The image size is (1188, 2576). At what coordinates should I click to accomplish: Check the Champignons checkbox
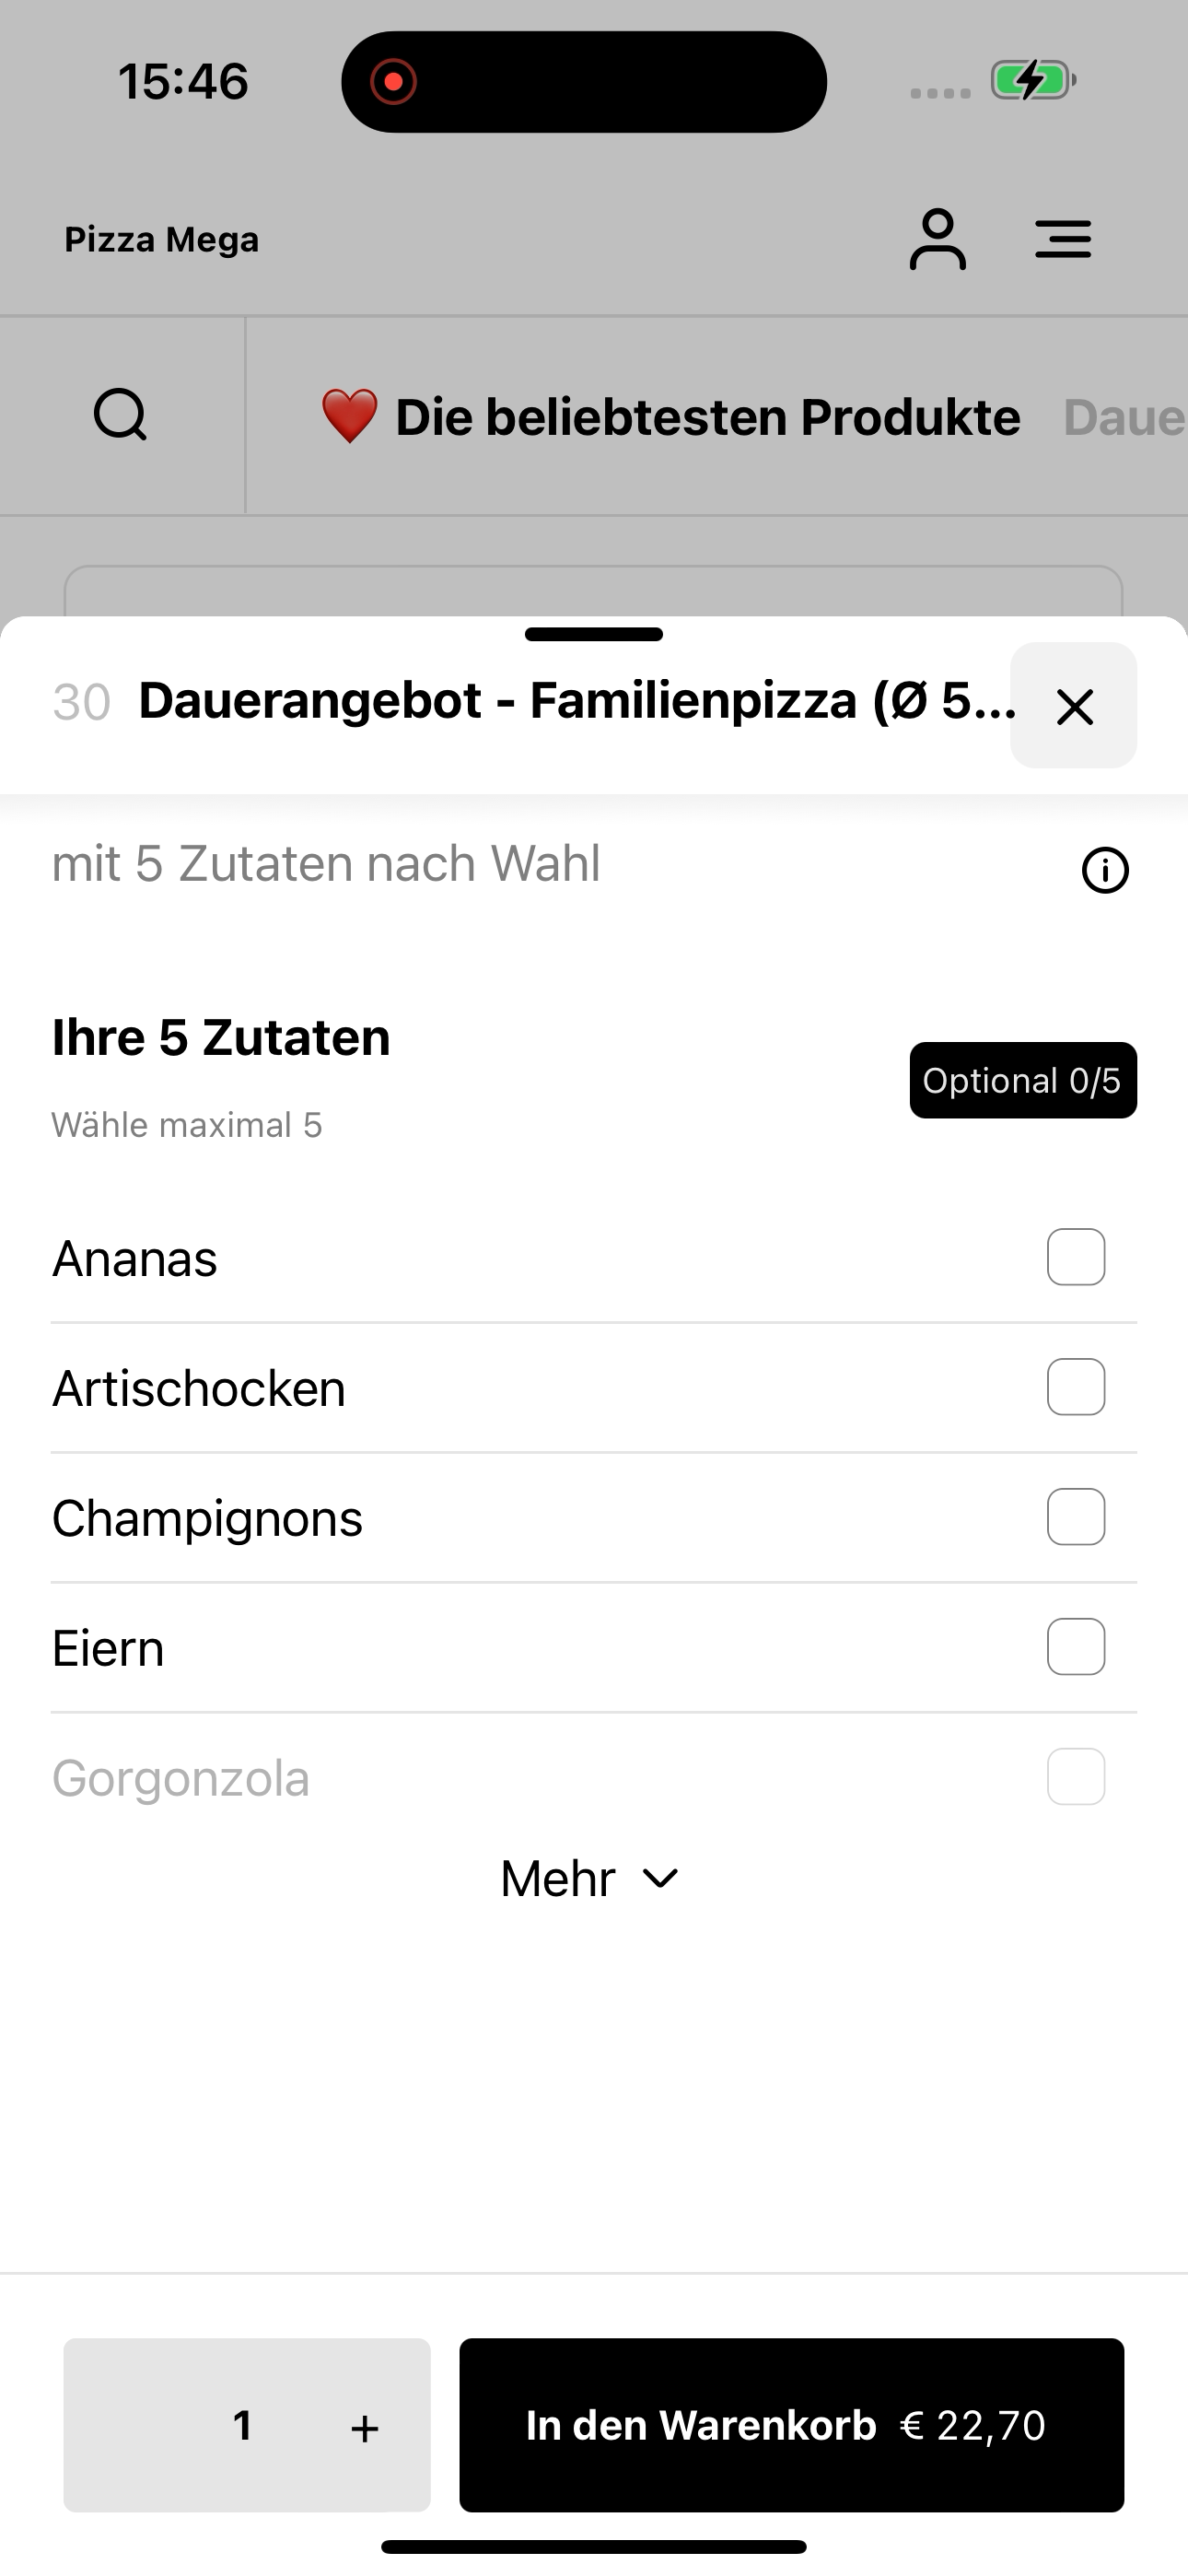[1076, 1517]
